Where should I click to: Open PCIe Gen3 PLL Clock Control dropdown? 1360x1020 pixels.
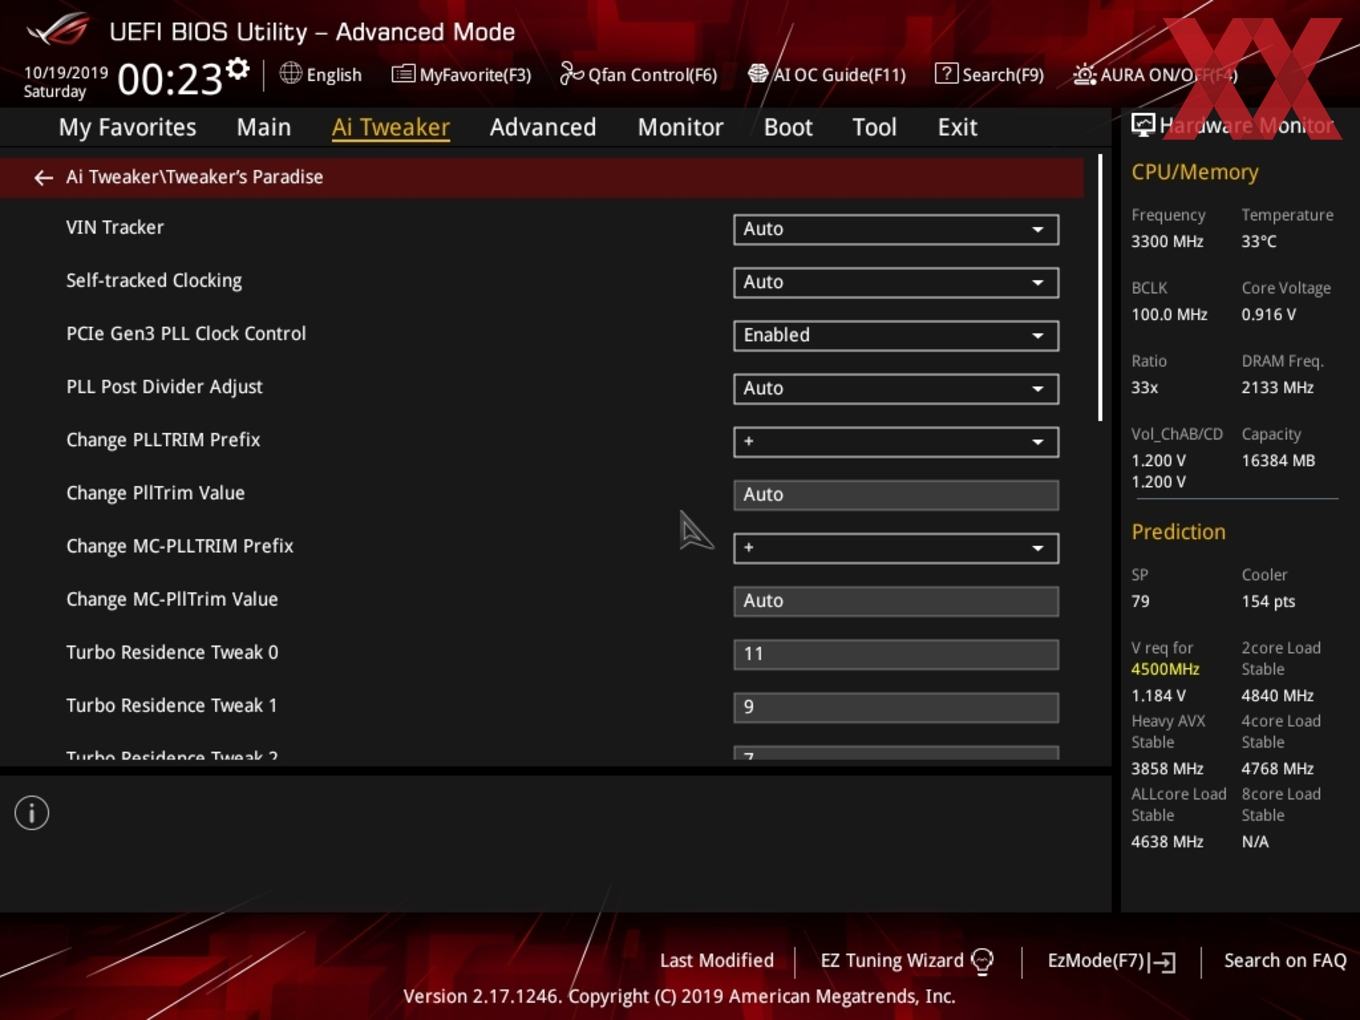pyautogui.click(x=896, y=335)
